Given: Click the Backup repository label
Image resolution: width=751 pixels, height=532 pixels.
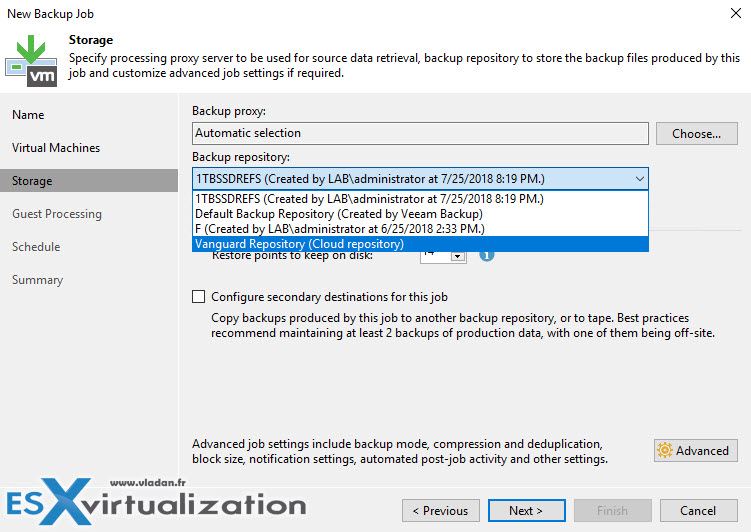Looking at the screenshot, I should pyautogui.click(x=241, y=157).
